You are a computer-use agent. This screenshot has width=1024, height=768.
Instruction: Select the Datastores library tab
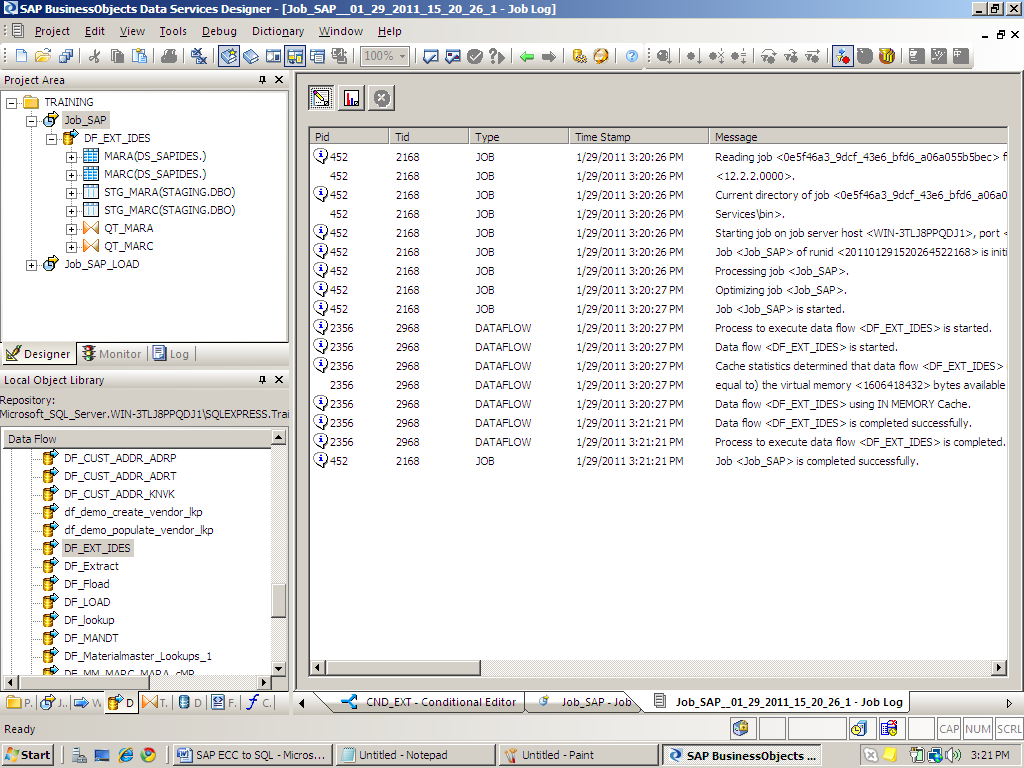point(190,703)
